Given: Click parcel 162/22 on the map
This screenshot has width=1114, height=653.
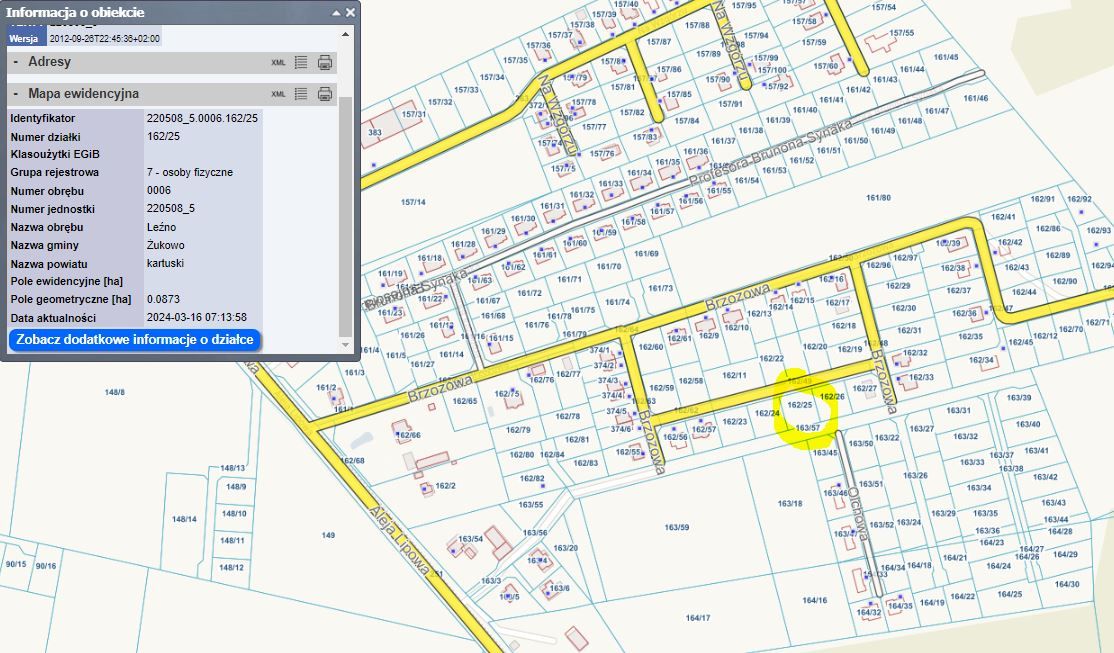Looking at the screenshot, I should click(x=772, y=359).
